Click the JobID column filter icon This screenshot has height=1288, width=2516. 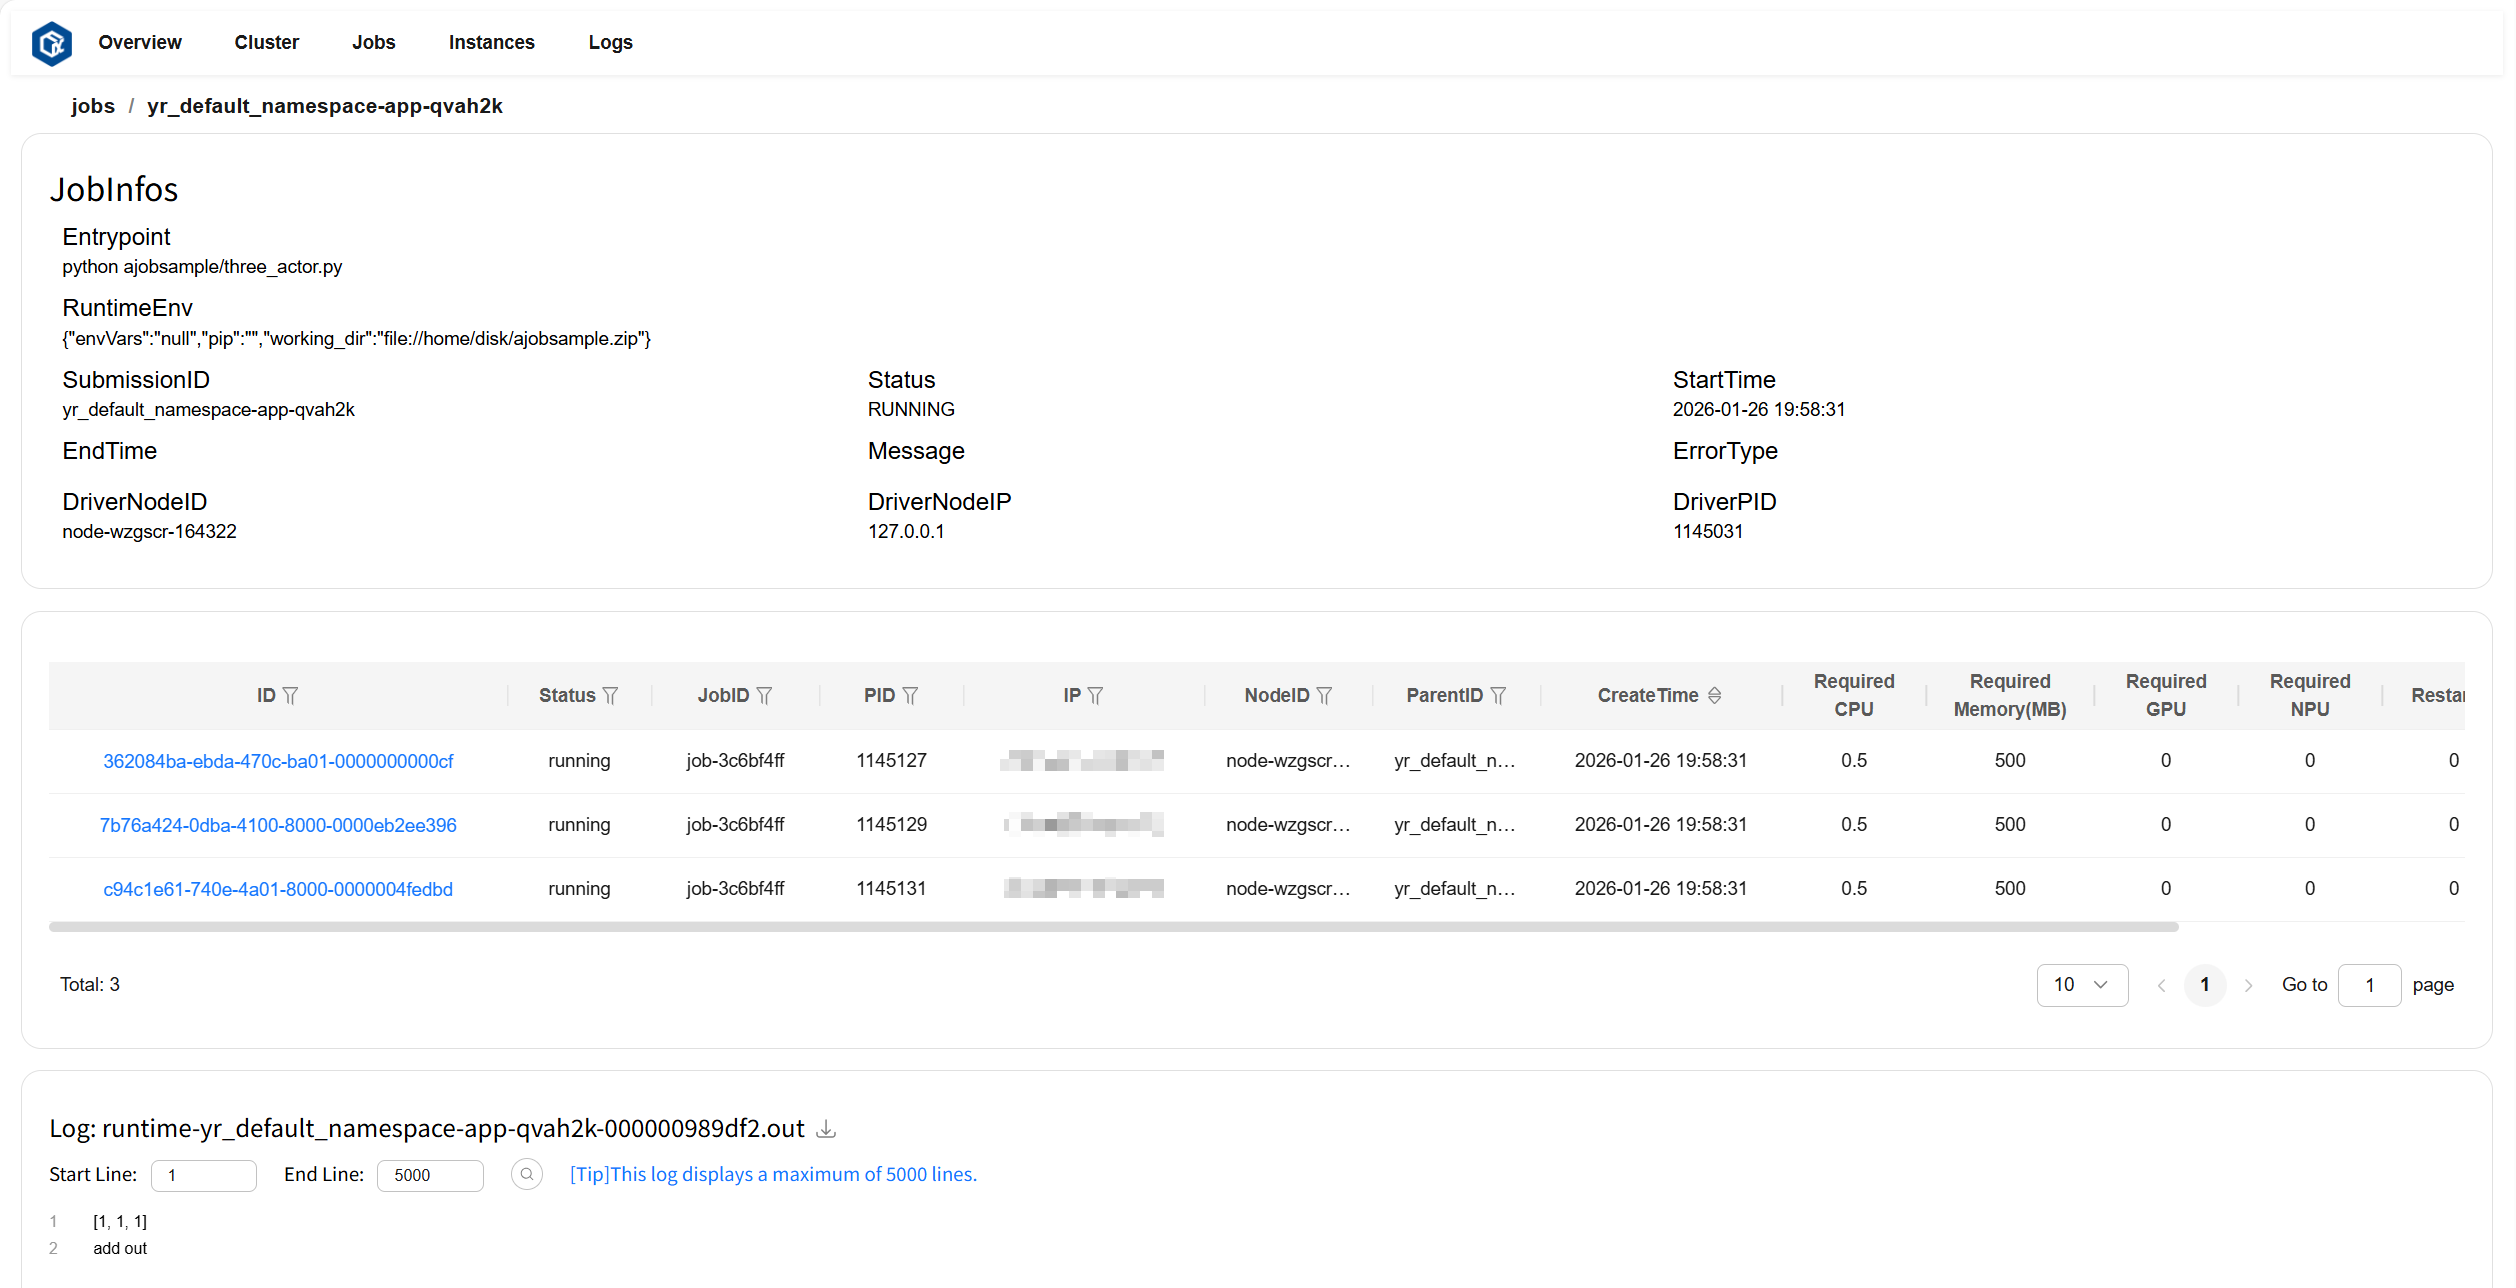click(764, 695)
